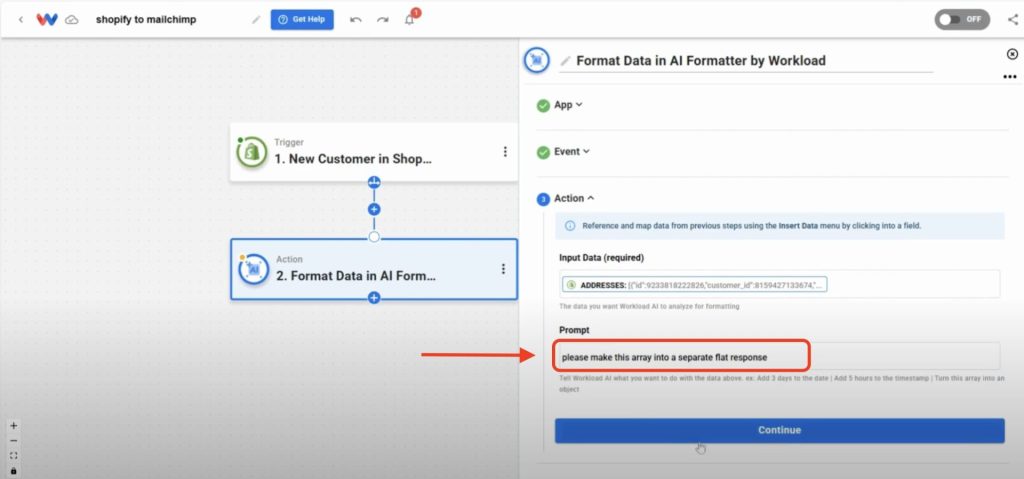This screenshot has height=479, width=1024.
Task: Collapse the Action section
Action: click(x=574, y=198)
